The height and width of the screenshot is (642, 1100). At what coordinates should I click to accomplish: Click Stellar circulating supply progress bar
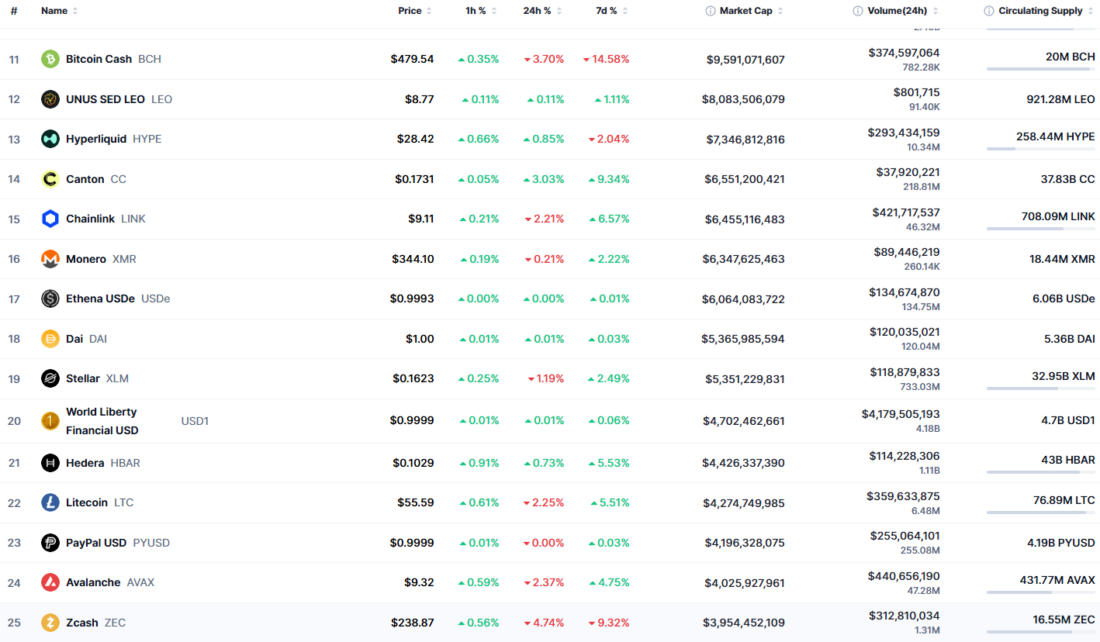[x=1040, y=388]
